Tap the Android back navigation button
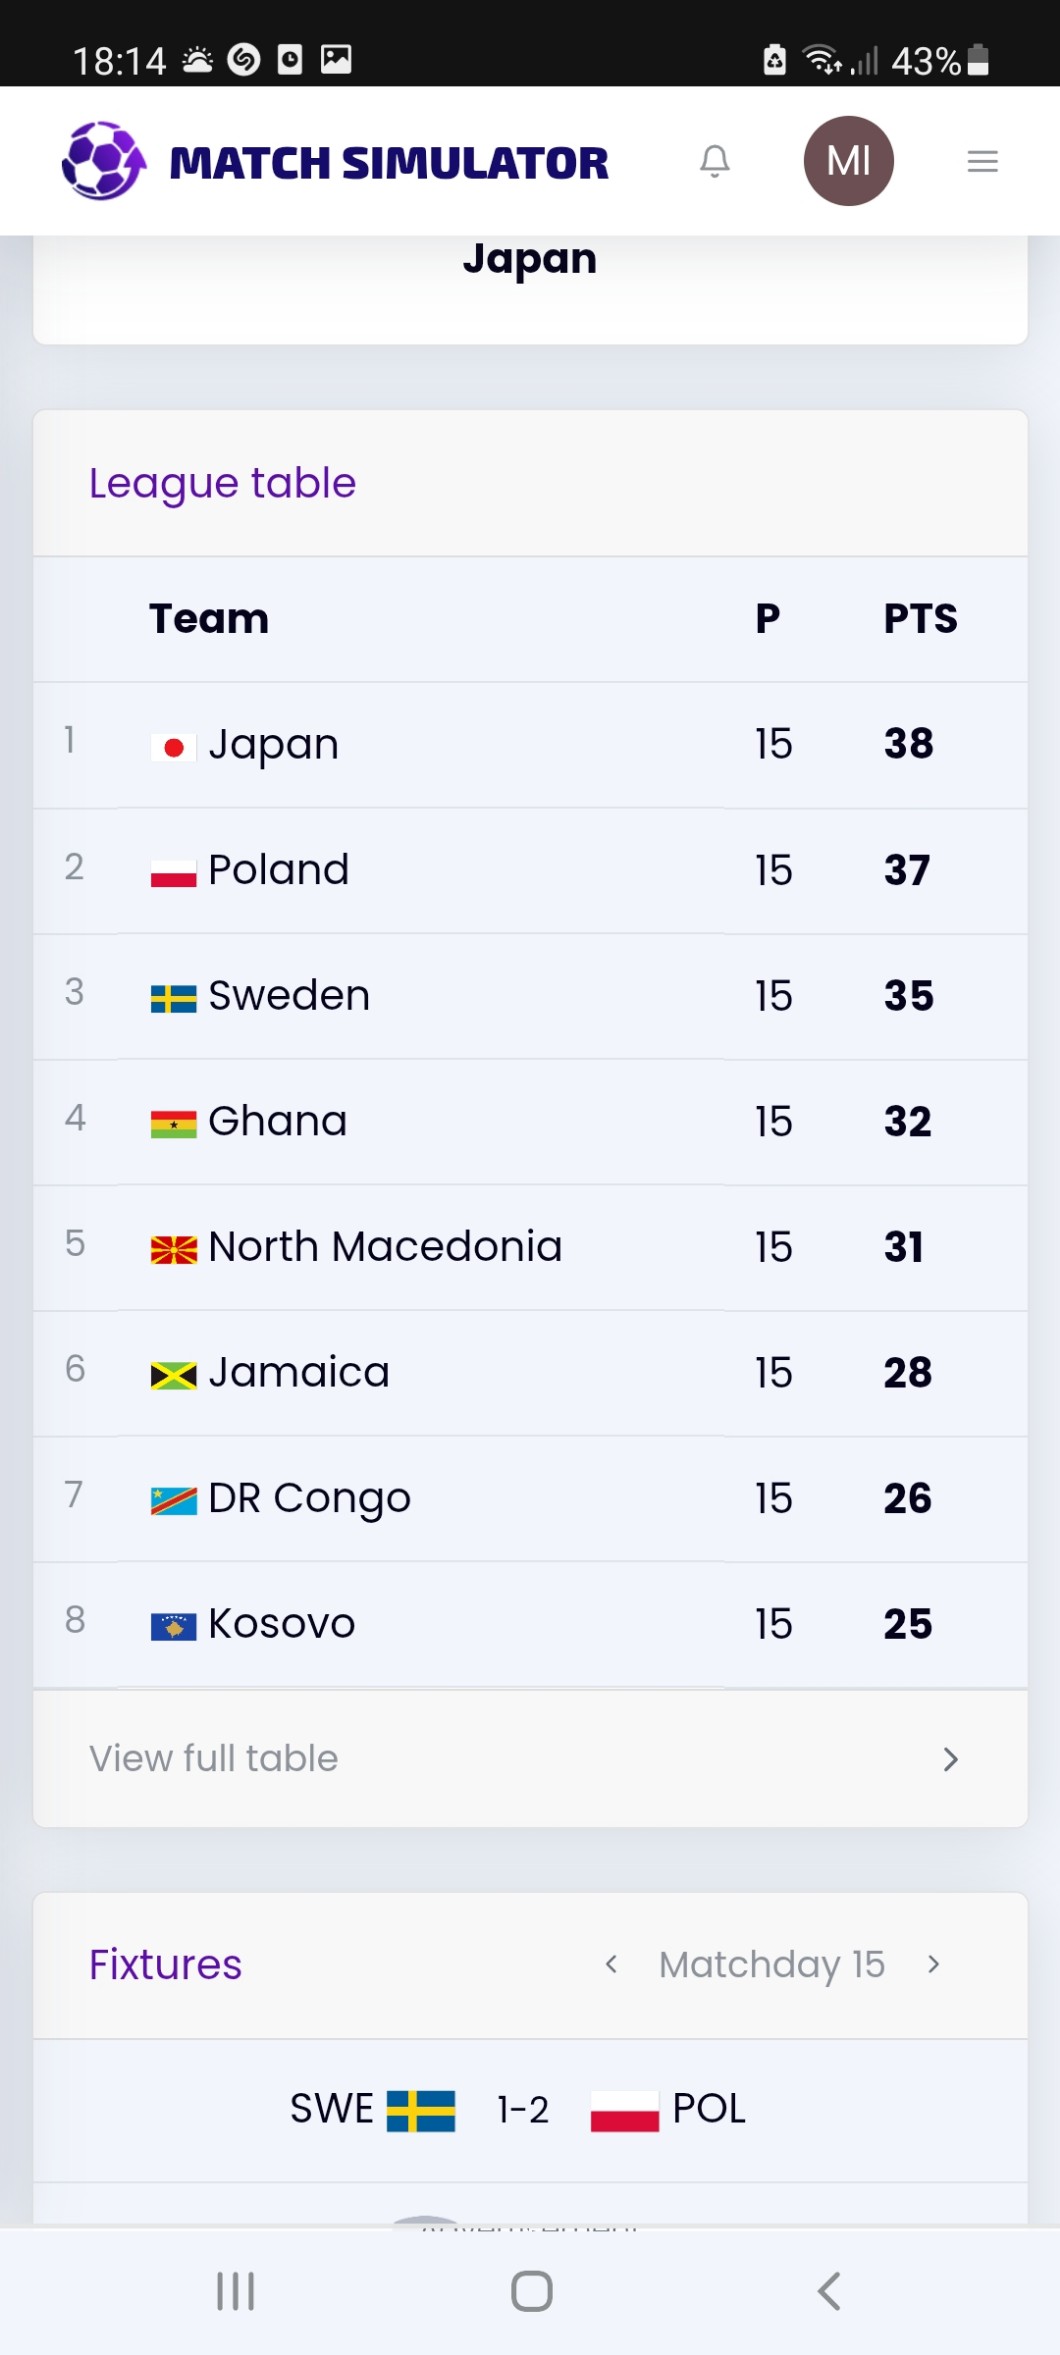The height and width of the screenshot is (2355, 1060). (x=828, y=2290)
